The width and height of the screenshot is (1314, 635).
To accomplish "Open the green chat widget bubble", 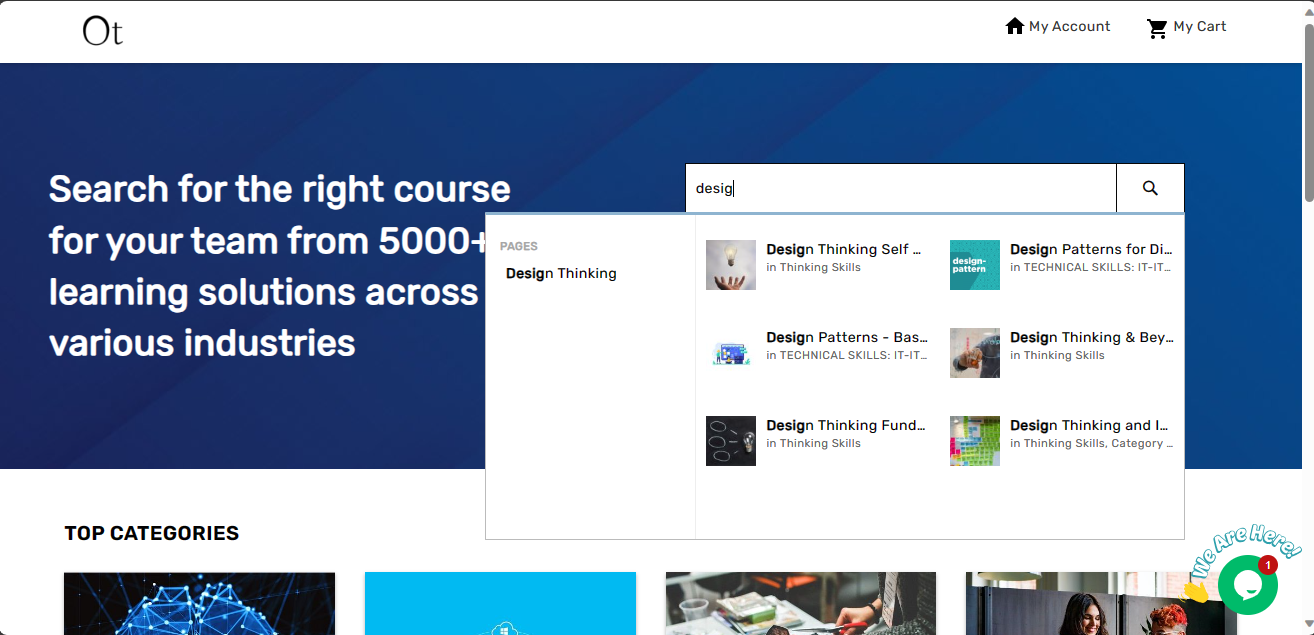I will 1247,585.
